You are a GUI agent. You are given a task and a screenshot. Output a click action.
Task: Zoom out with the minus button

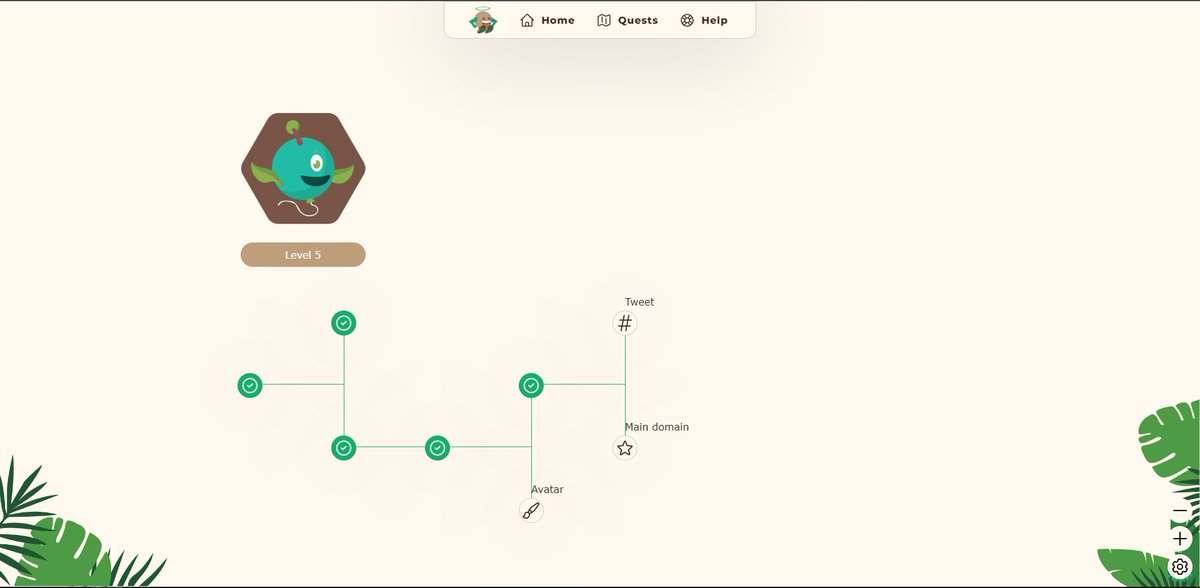1180,511
